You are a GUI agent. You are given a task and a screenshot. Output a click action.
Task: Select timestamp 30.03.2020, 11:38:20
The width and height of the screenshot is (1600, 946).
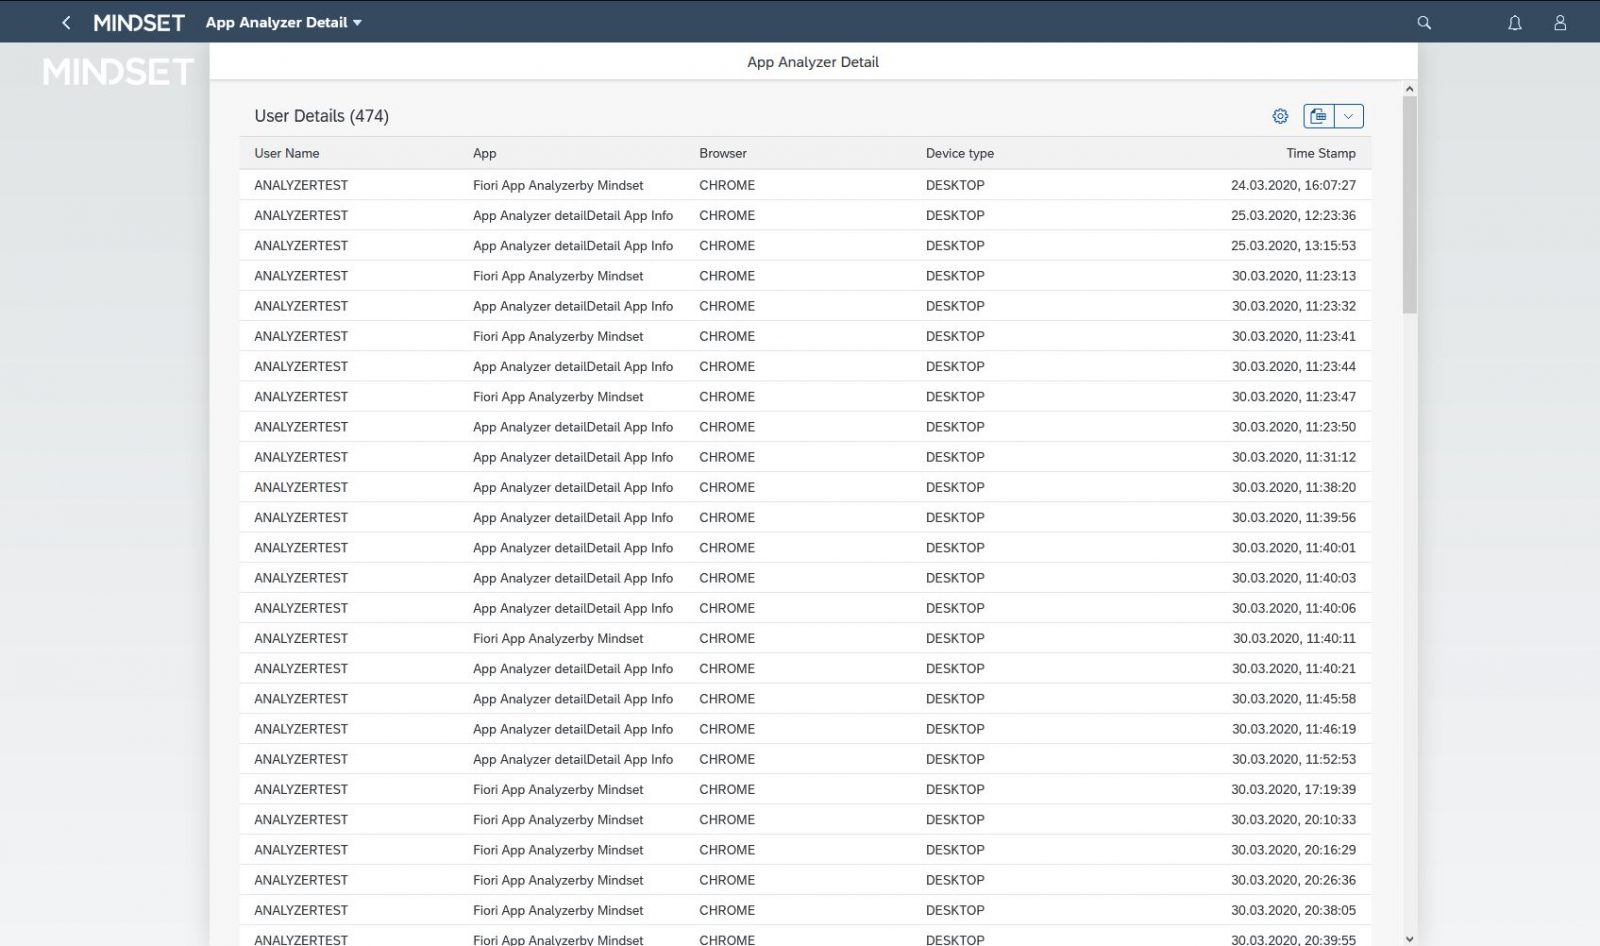pos(1294,487)
